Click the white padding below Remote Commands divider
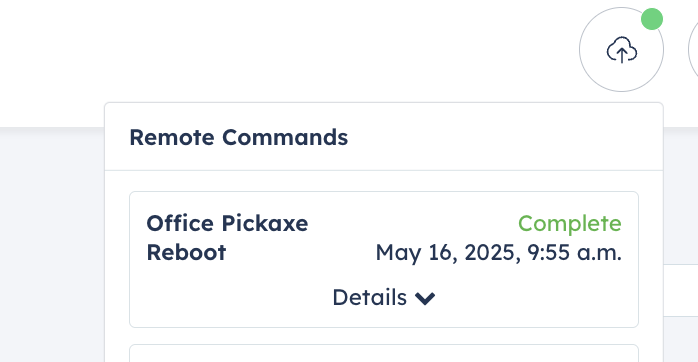 (x=384, y=181)
